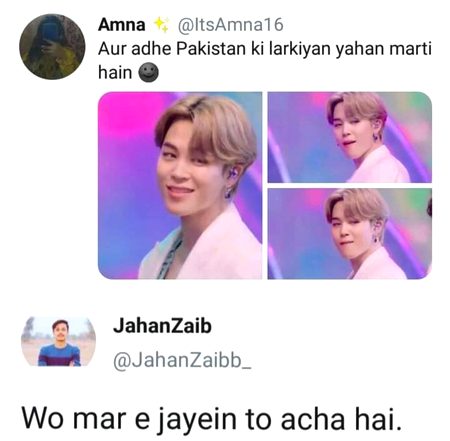Click the blue sweater in JahanZaib's avatar
The height and width of the screenshot is (441, 450).
coord(59,355)
